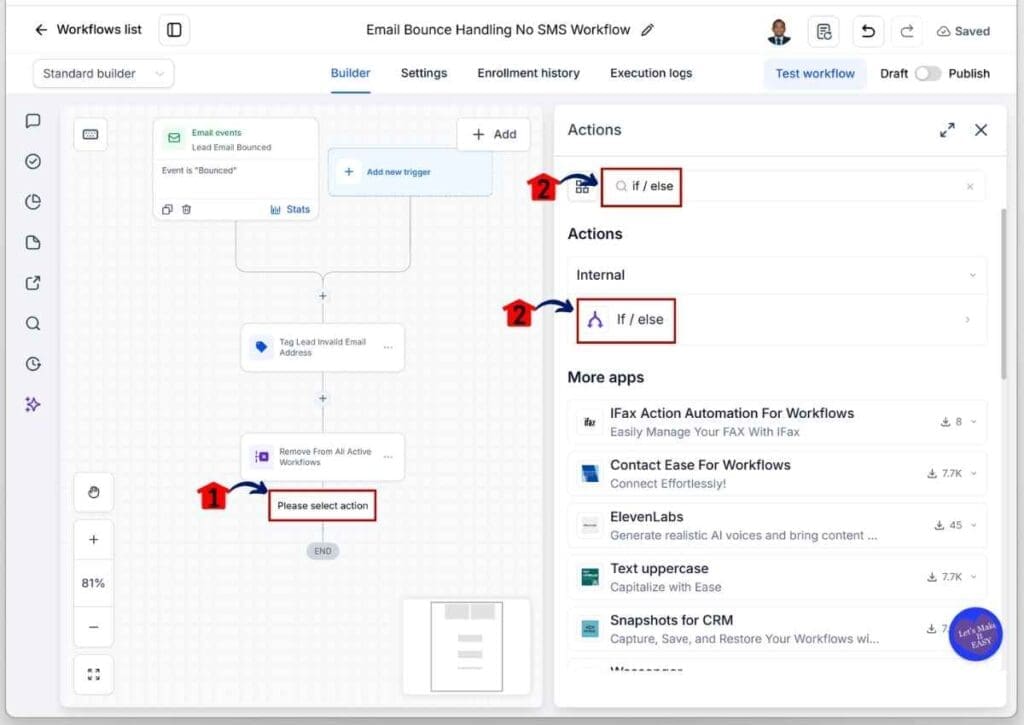Screen dimensions: 1024x725
Task: Open the AI sparkle sidebar icon
Action: [33, 404]
